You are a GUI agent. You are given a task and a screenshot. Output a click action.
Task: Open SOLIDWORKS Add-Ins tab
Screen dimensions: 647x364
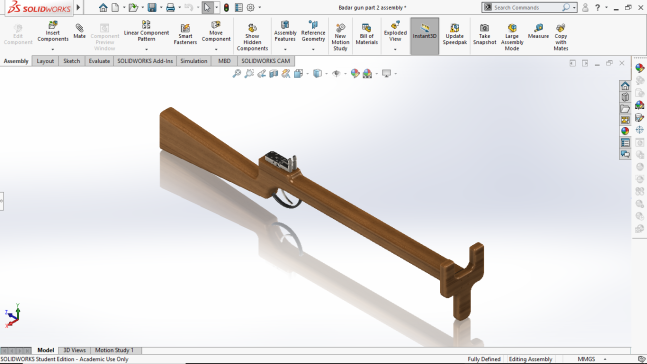145,61
